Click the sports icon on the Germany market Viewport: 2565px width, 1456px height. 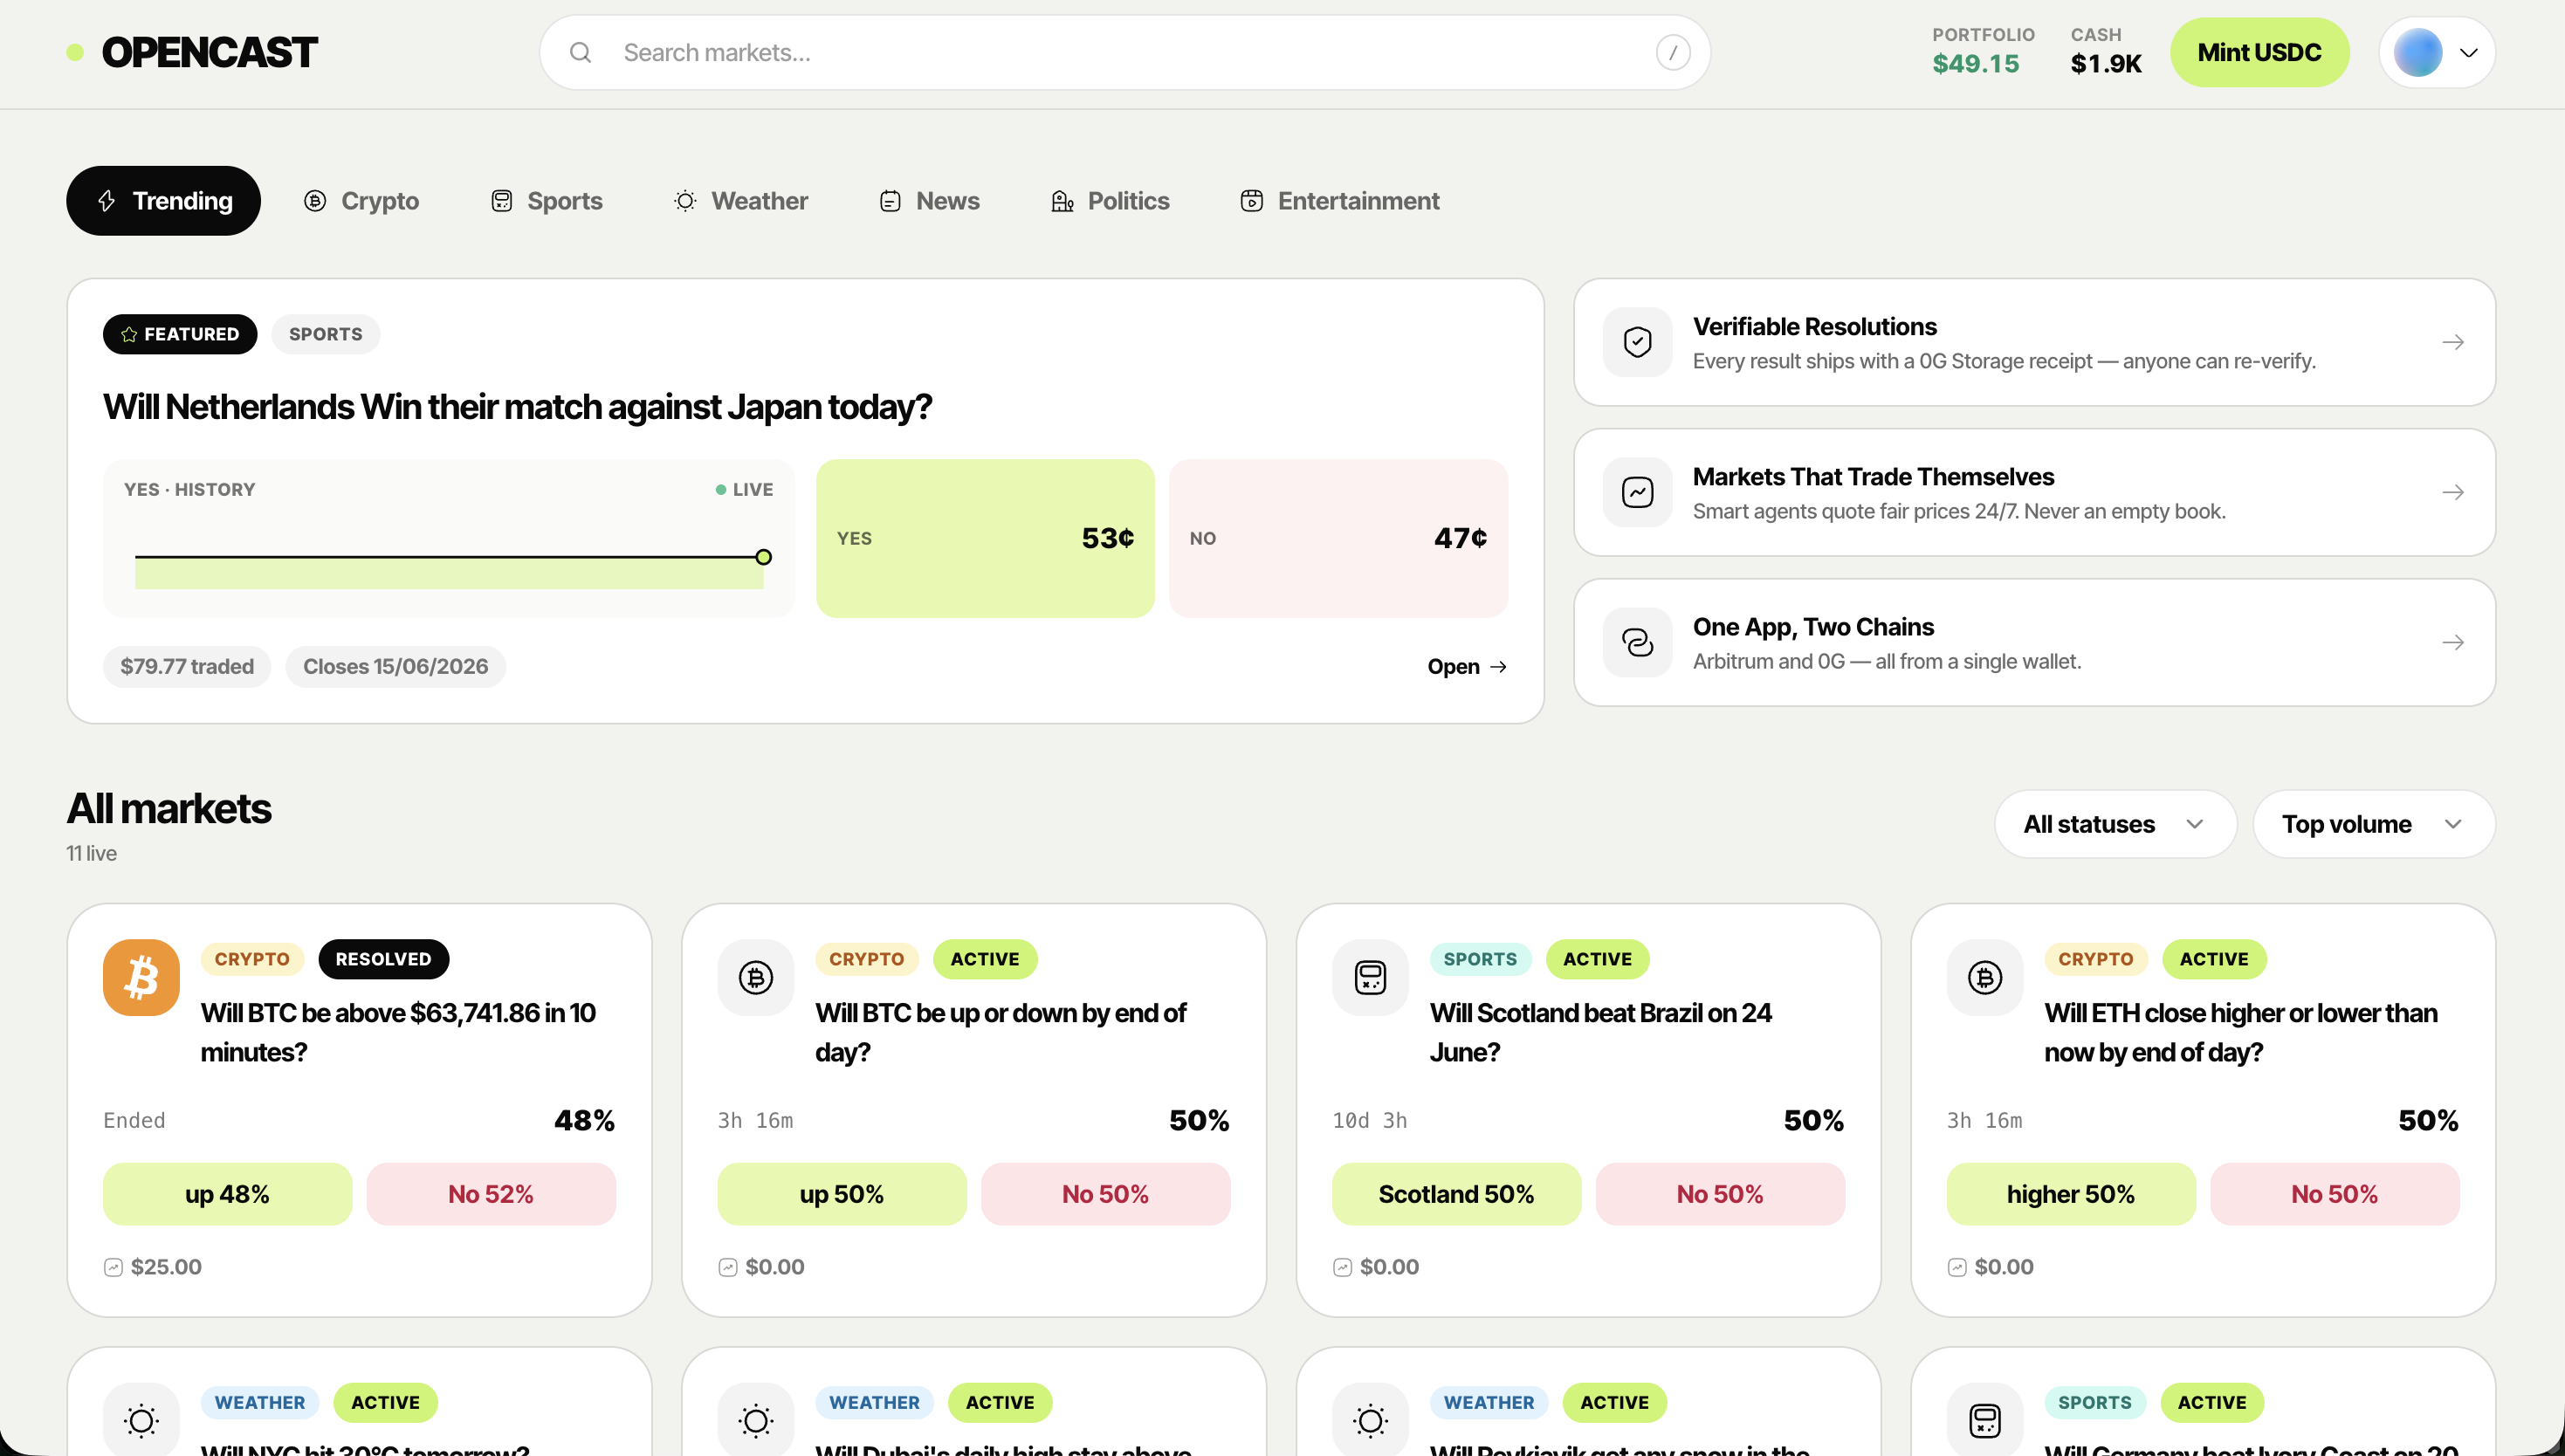(1985, 1420)
